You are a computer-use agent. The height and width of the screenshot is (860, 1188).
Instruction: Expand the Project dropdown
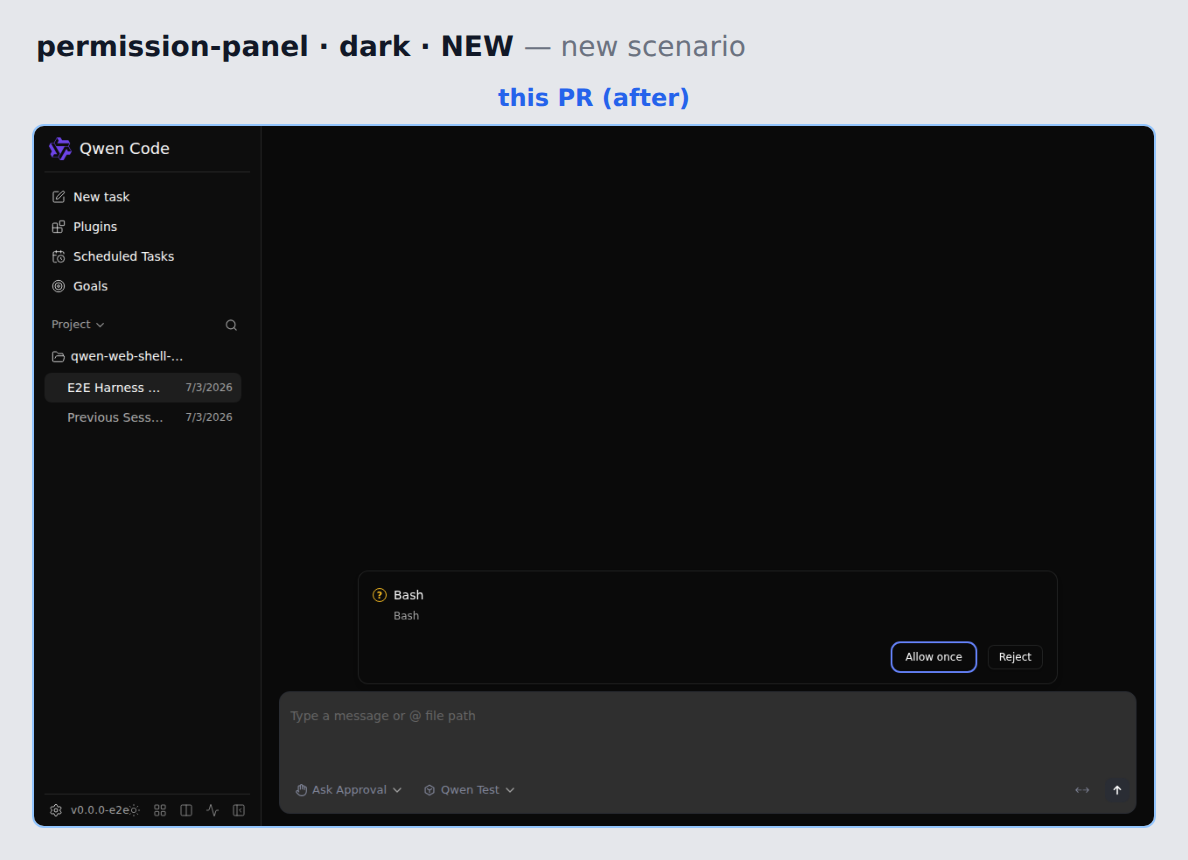pos(78,324)
